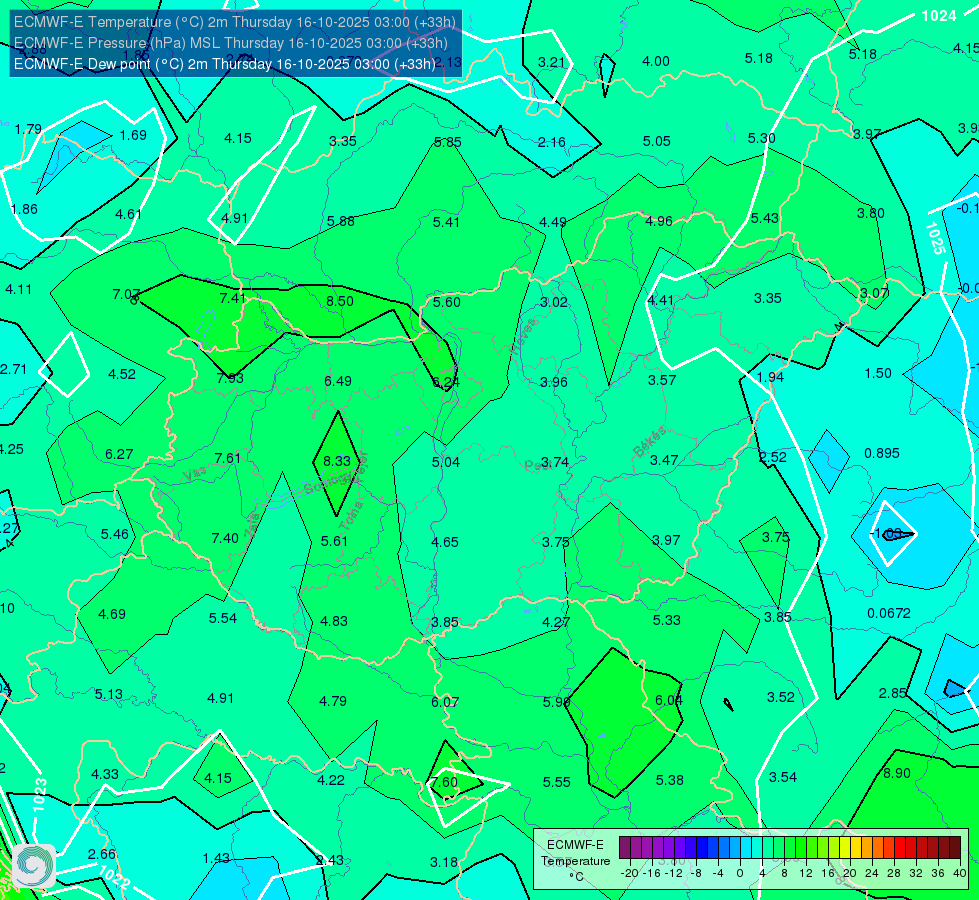Click the 7.60 value in the triangular contour
Image resolution: width=979 pixels, height=900 pixels.
click(445, 782)
